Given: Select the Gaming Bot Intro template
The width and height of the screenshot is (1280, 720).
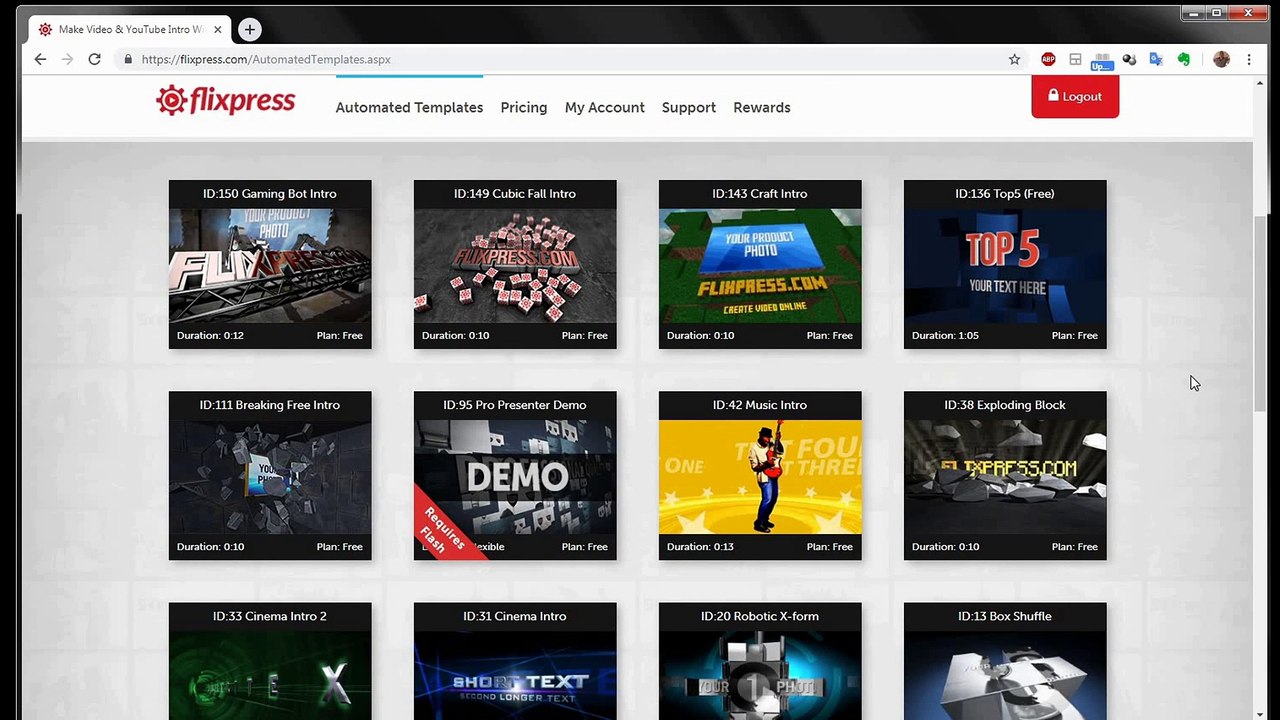Looking at the screenshot, I should click(270, 265).
